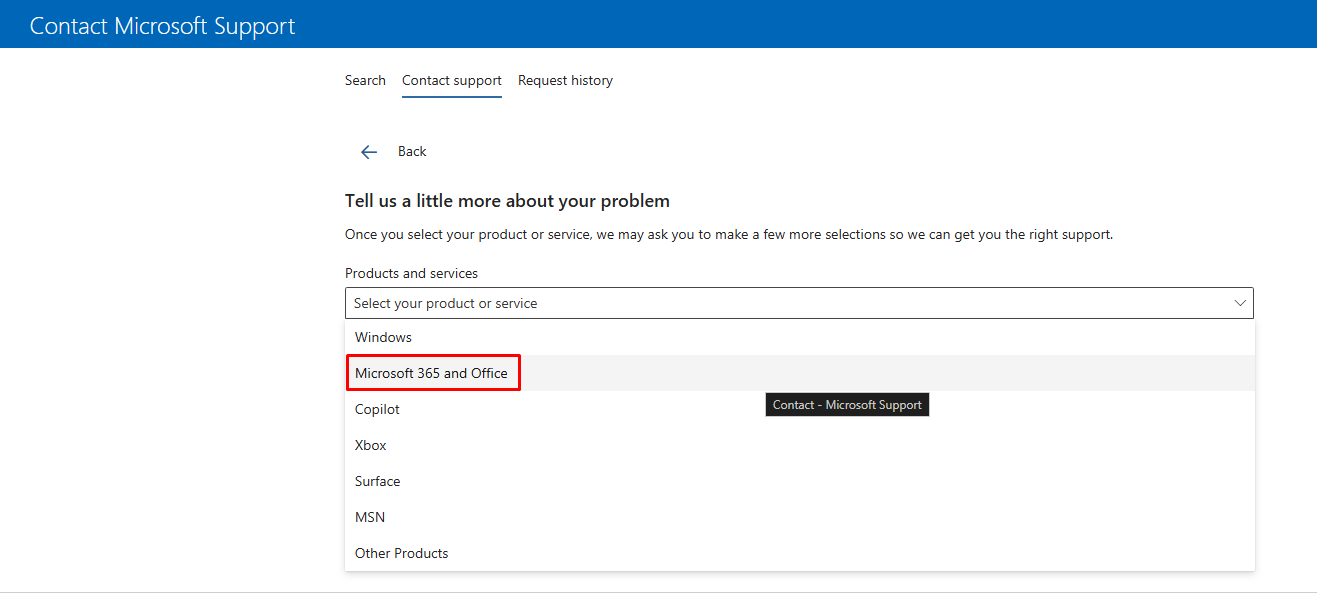Click the Contact Microsoft Support header title
This screenshot has width=1317, height=594.
(163, 26)
